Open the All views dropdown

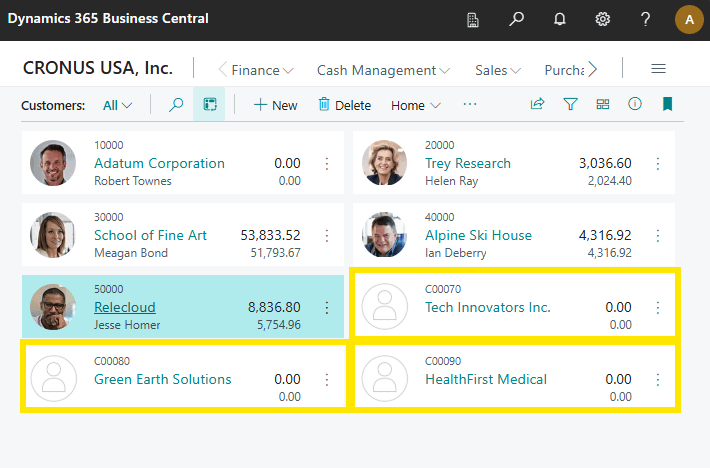[x=118, y=105]
